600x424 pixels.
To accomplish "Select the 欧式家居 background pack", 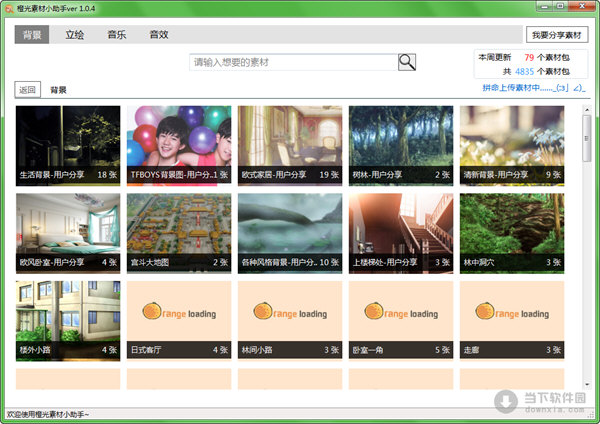I will pos(290,143).
